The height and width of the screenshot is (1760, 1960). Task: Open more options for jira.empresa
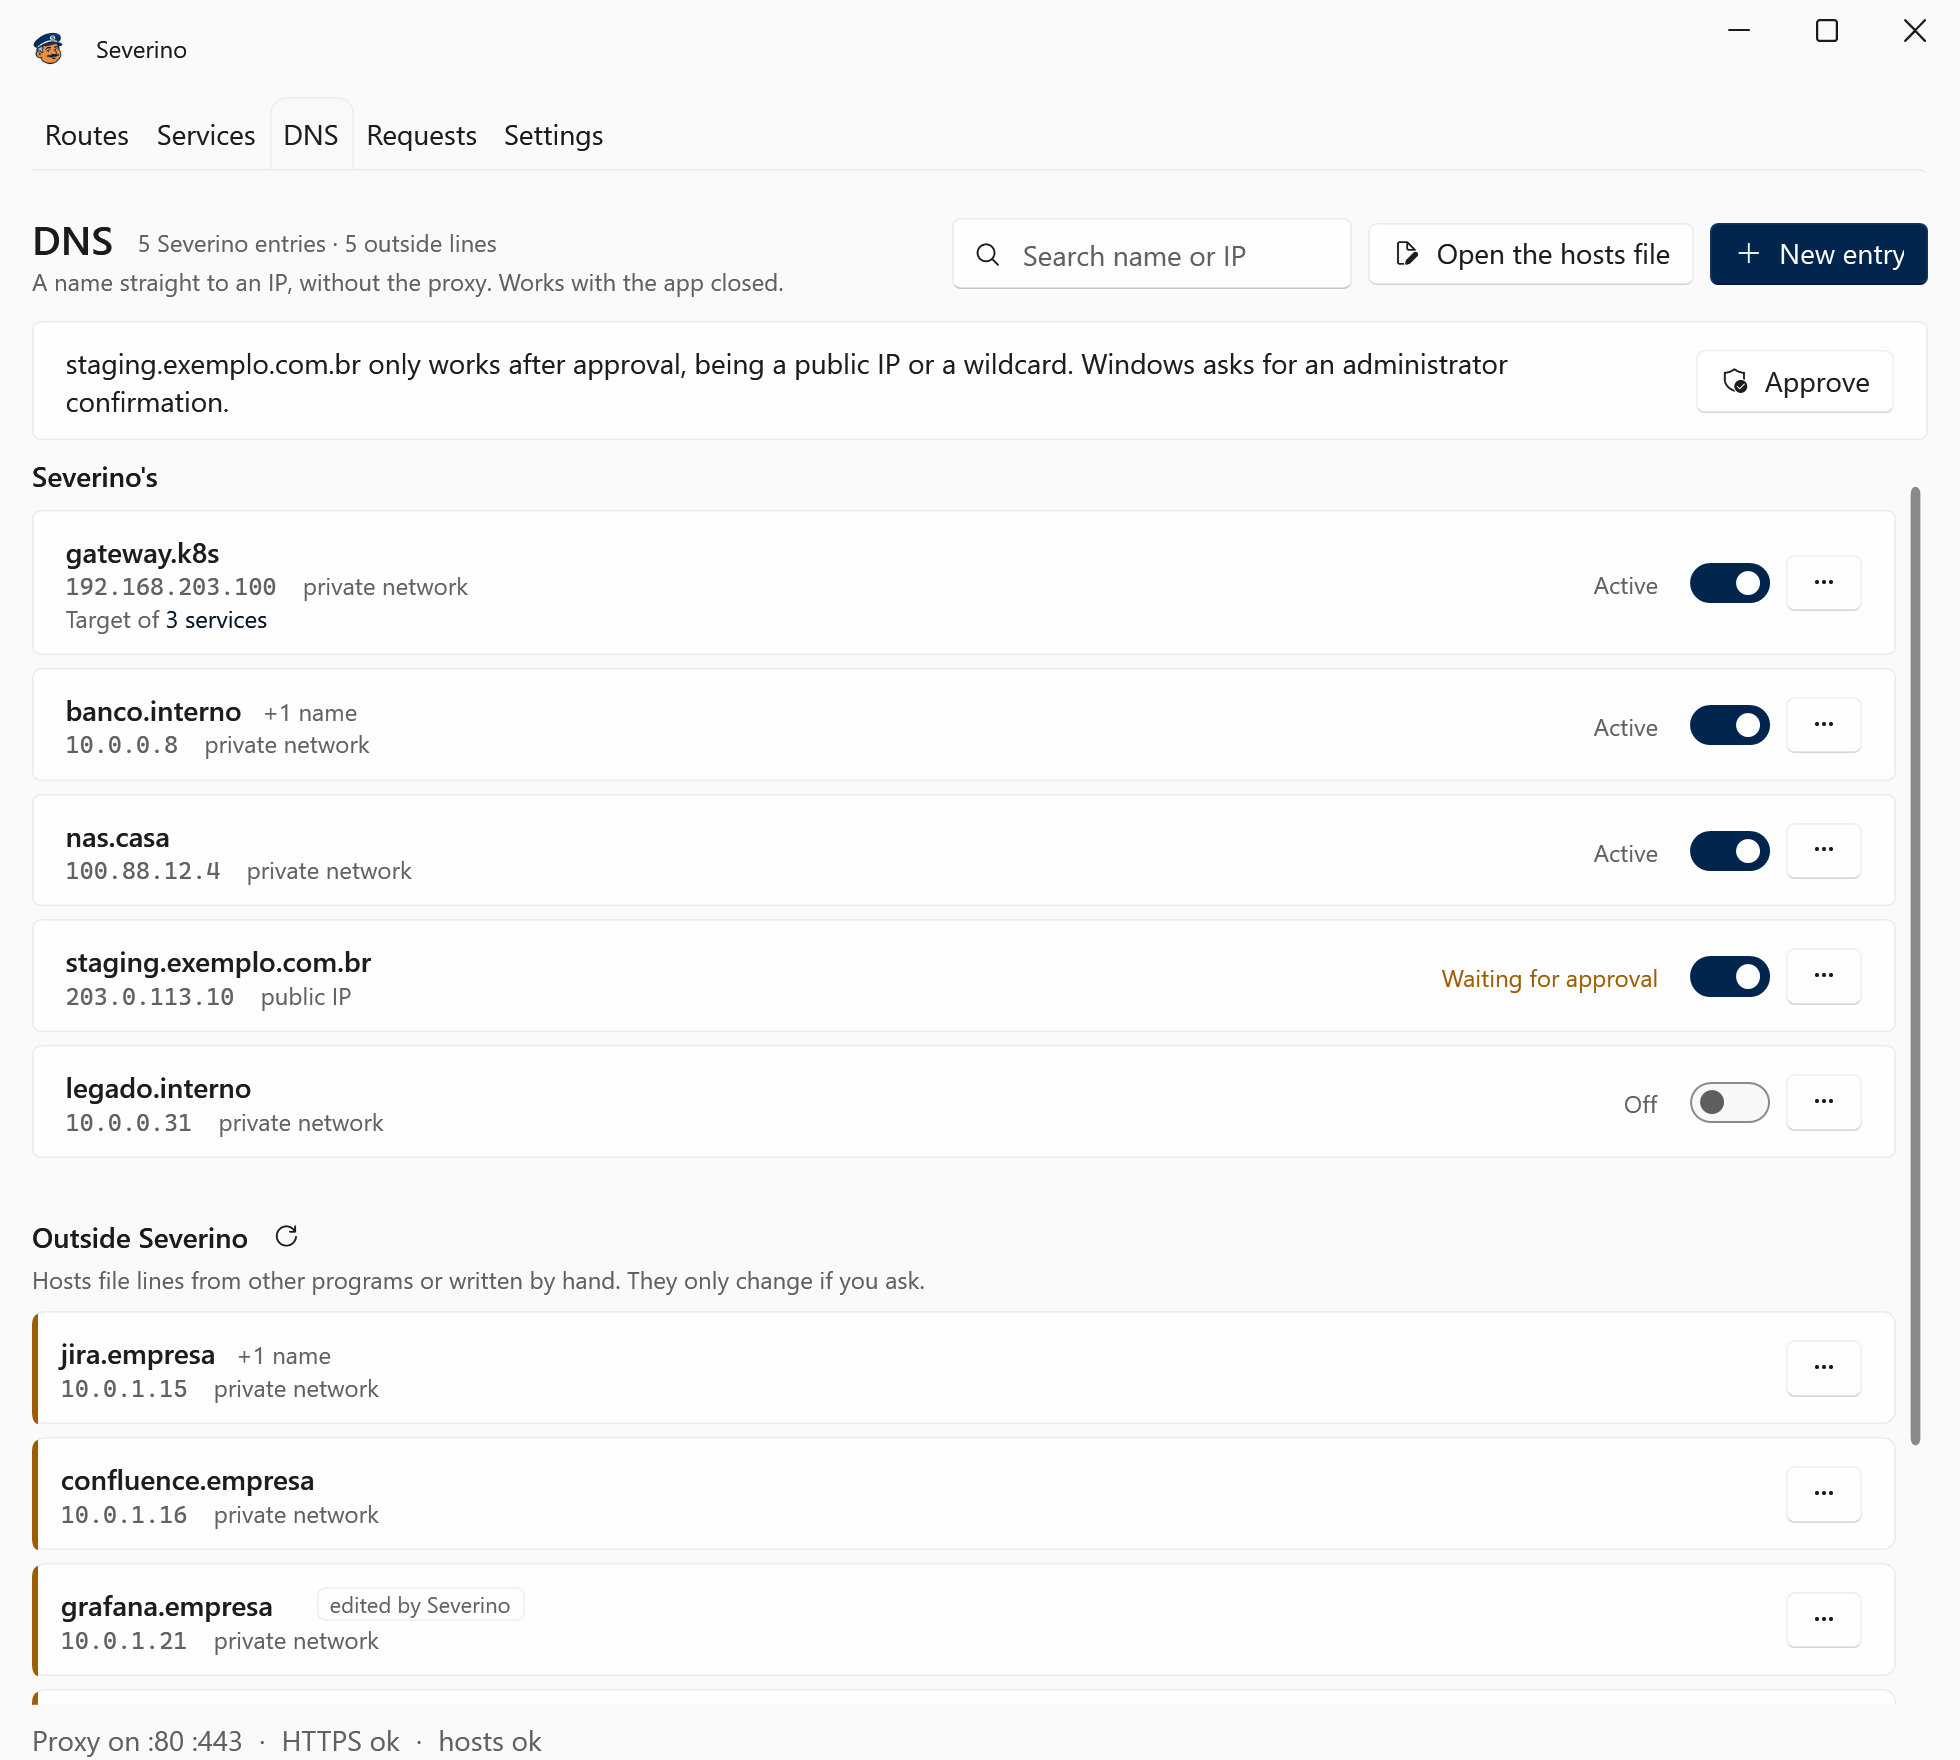(1823, 1368)
